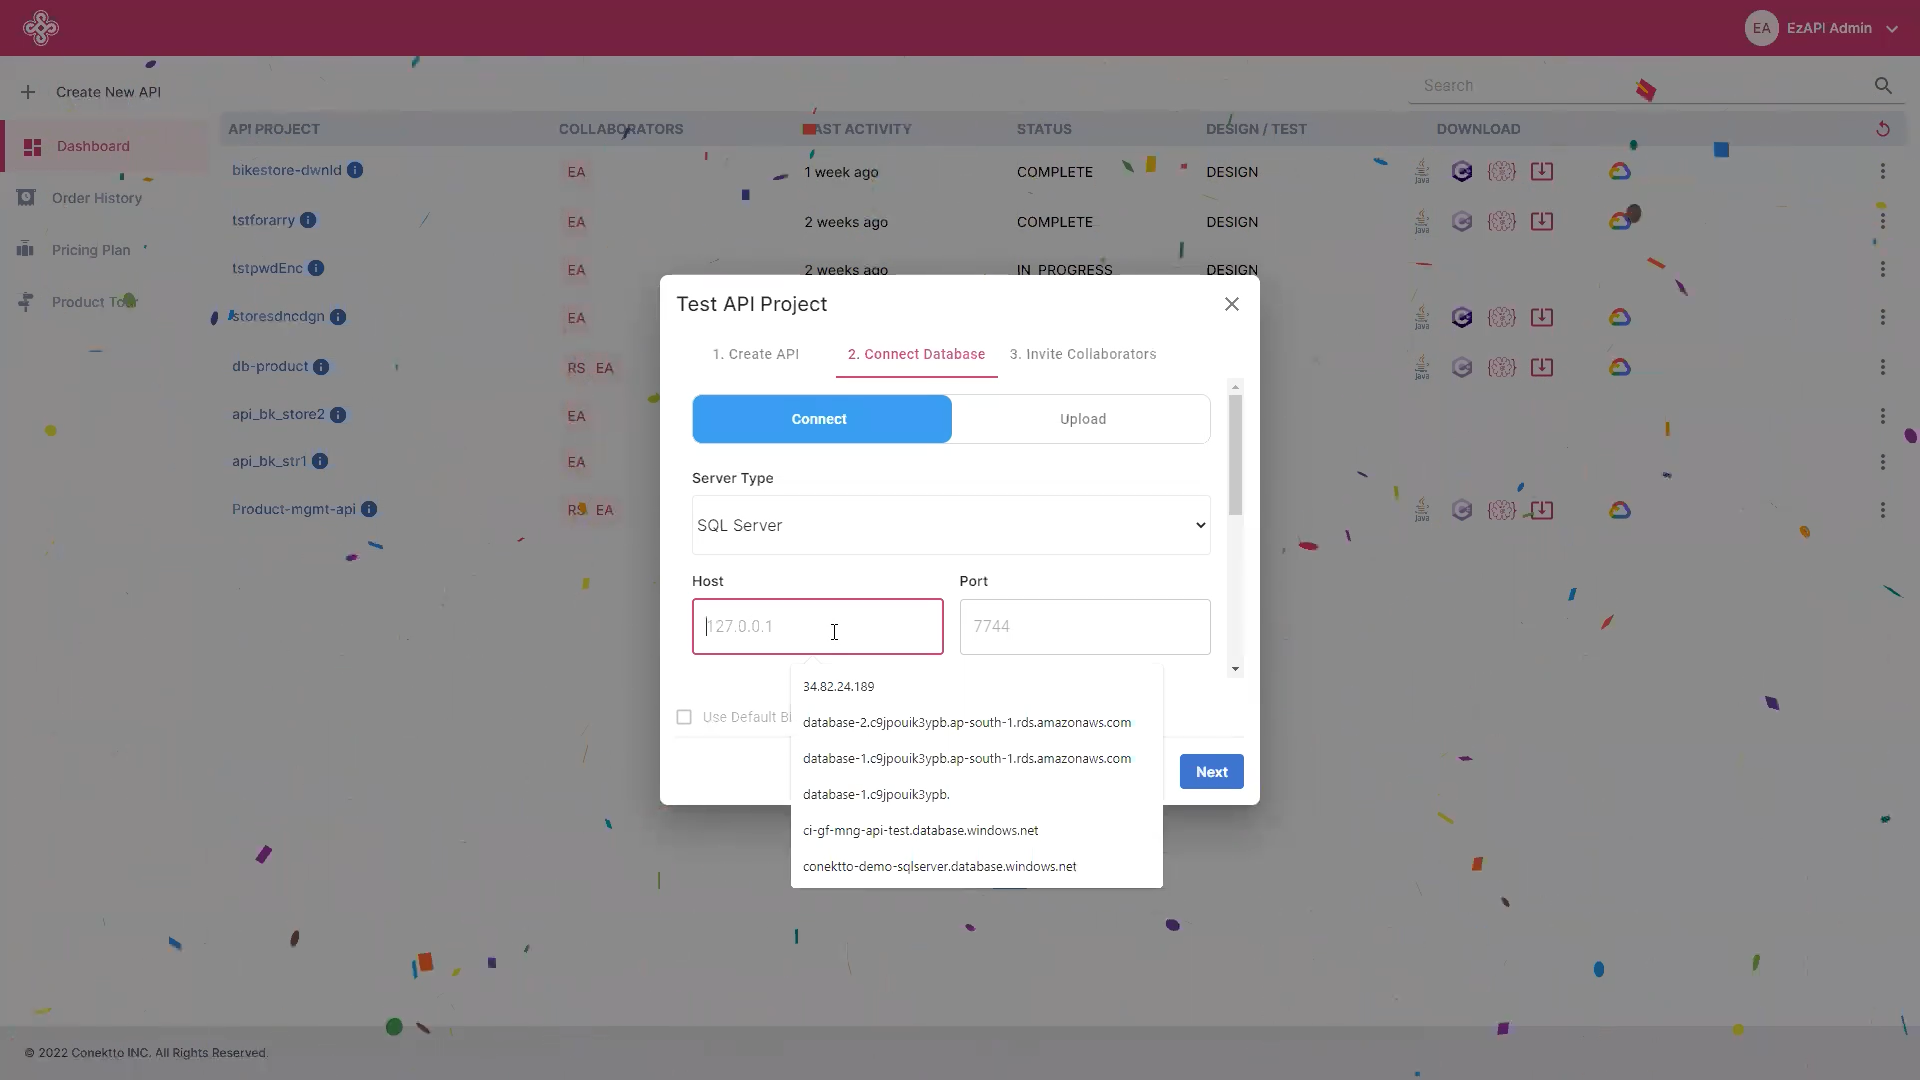1920x1080 pixels.
Task: Click the Conektto logo in the header
Action: [41, 28]
